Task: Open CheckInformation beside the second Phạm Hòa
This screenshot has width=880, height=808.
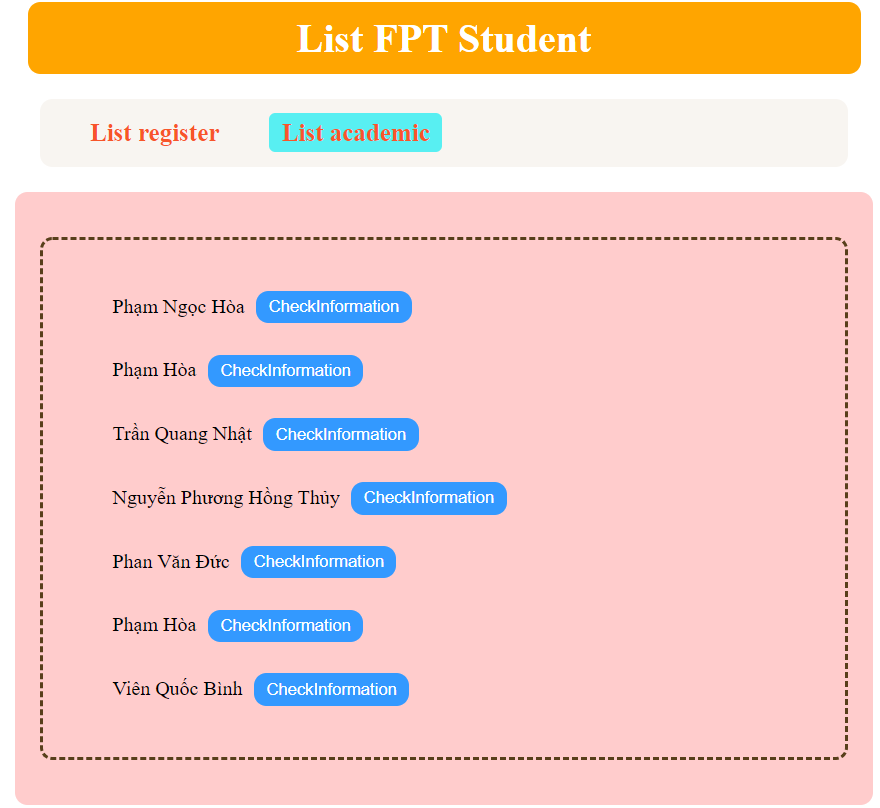Action: click(285, 625)
